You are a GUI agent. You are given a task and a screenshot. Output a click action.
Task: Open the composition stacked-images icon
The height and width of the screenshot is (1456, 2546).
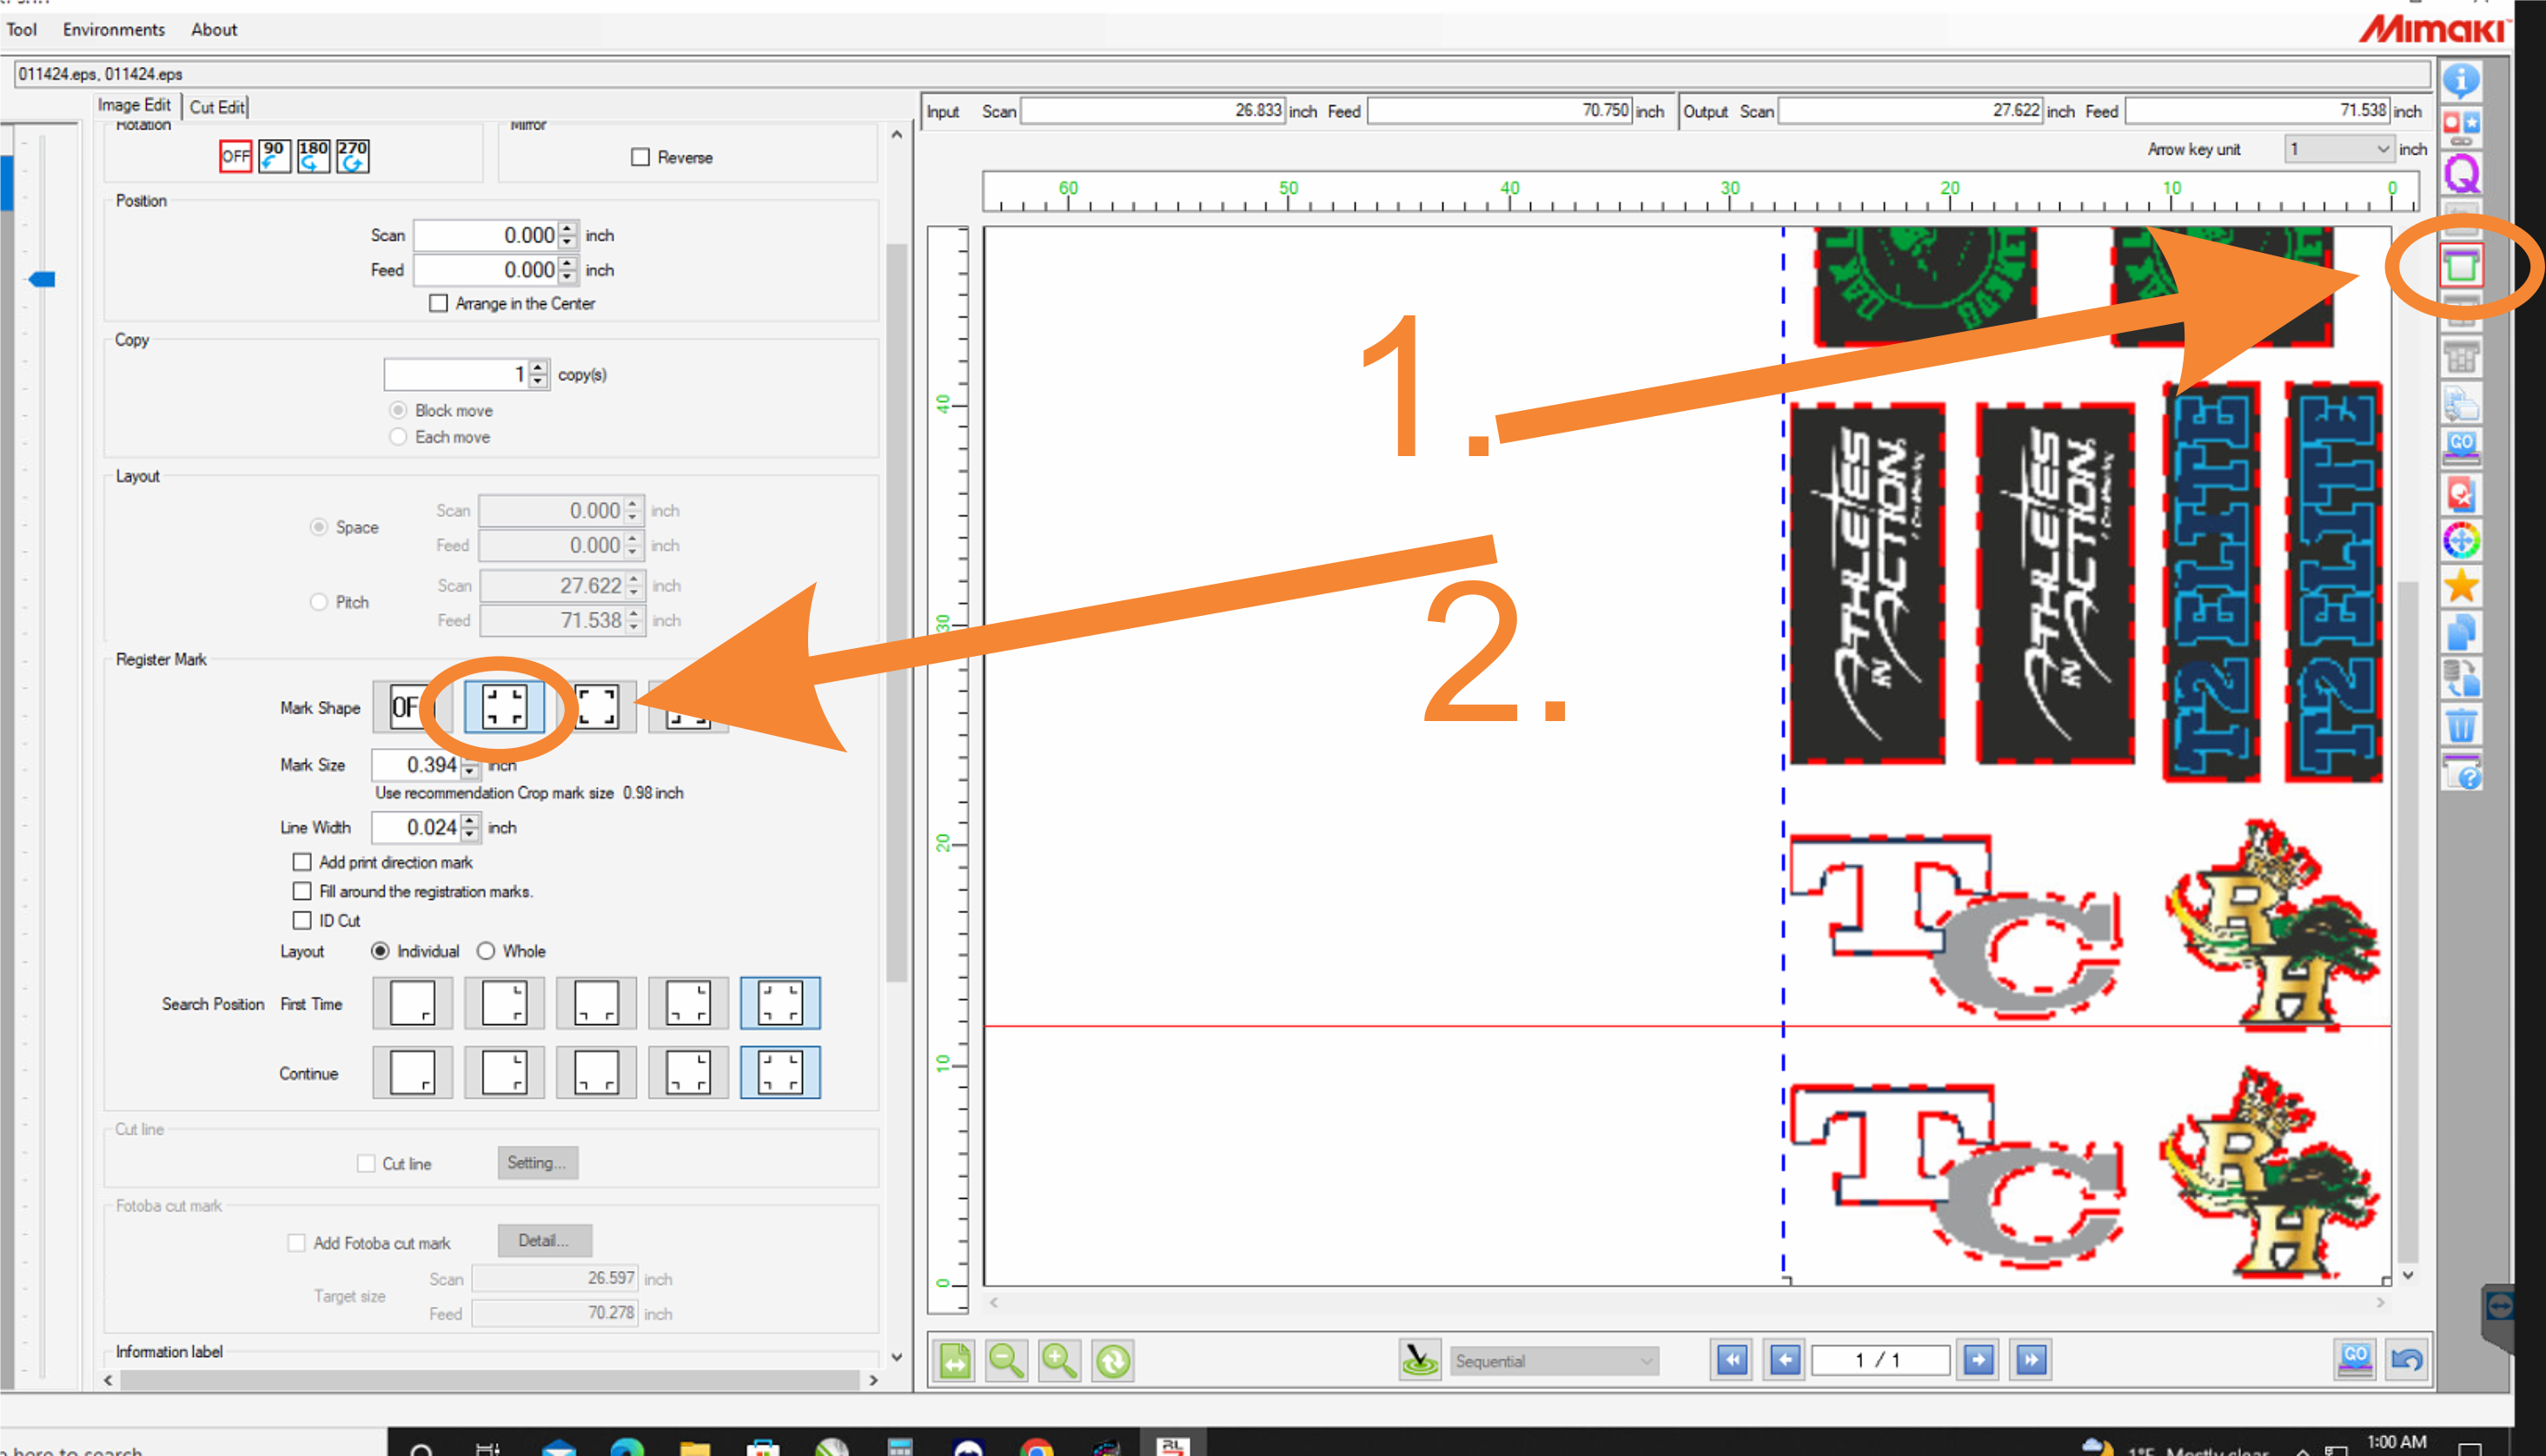pyautogui.click(x=2461, y=404)
